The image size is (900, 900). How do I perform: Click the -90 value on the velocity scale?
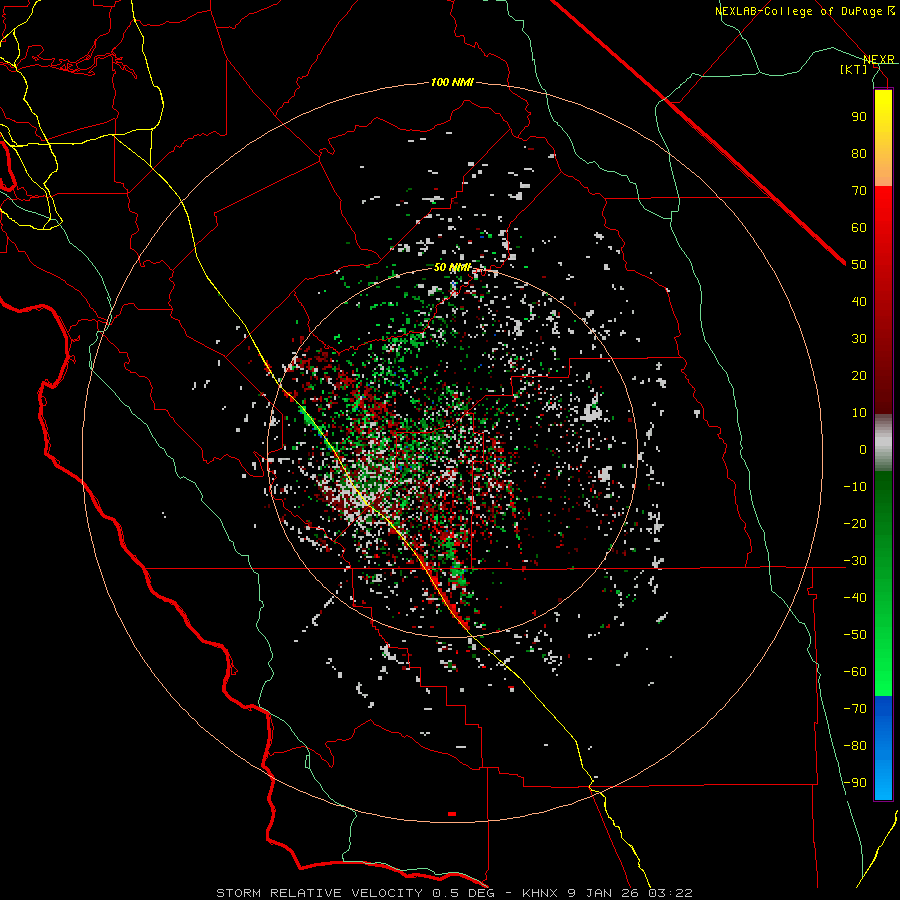[855, 783]
